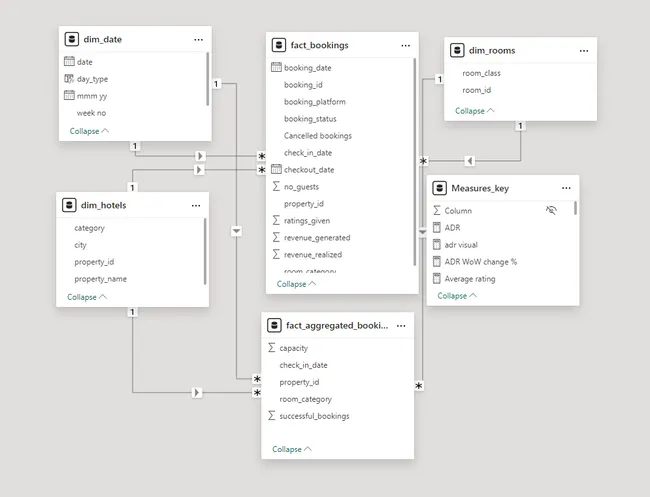Click the dim_date field list scrollbar

[x=207, y=79]
